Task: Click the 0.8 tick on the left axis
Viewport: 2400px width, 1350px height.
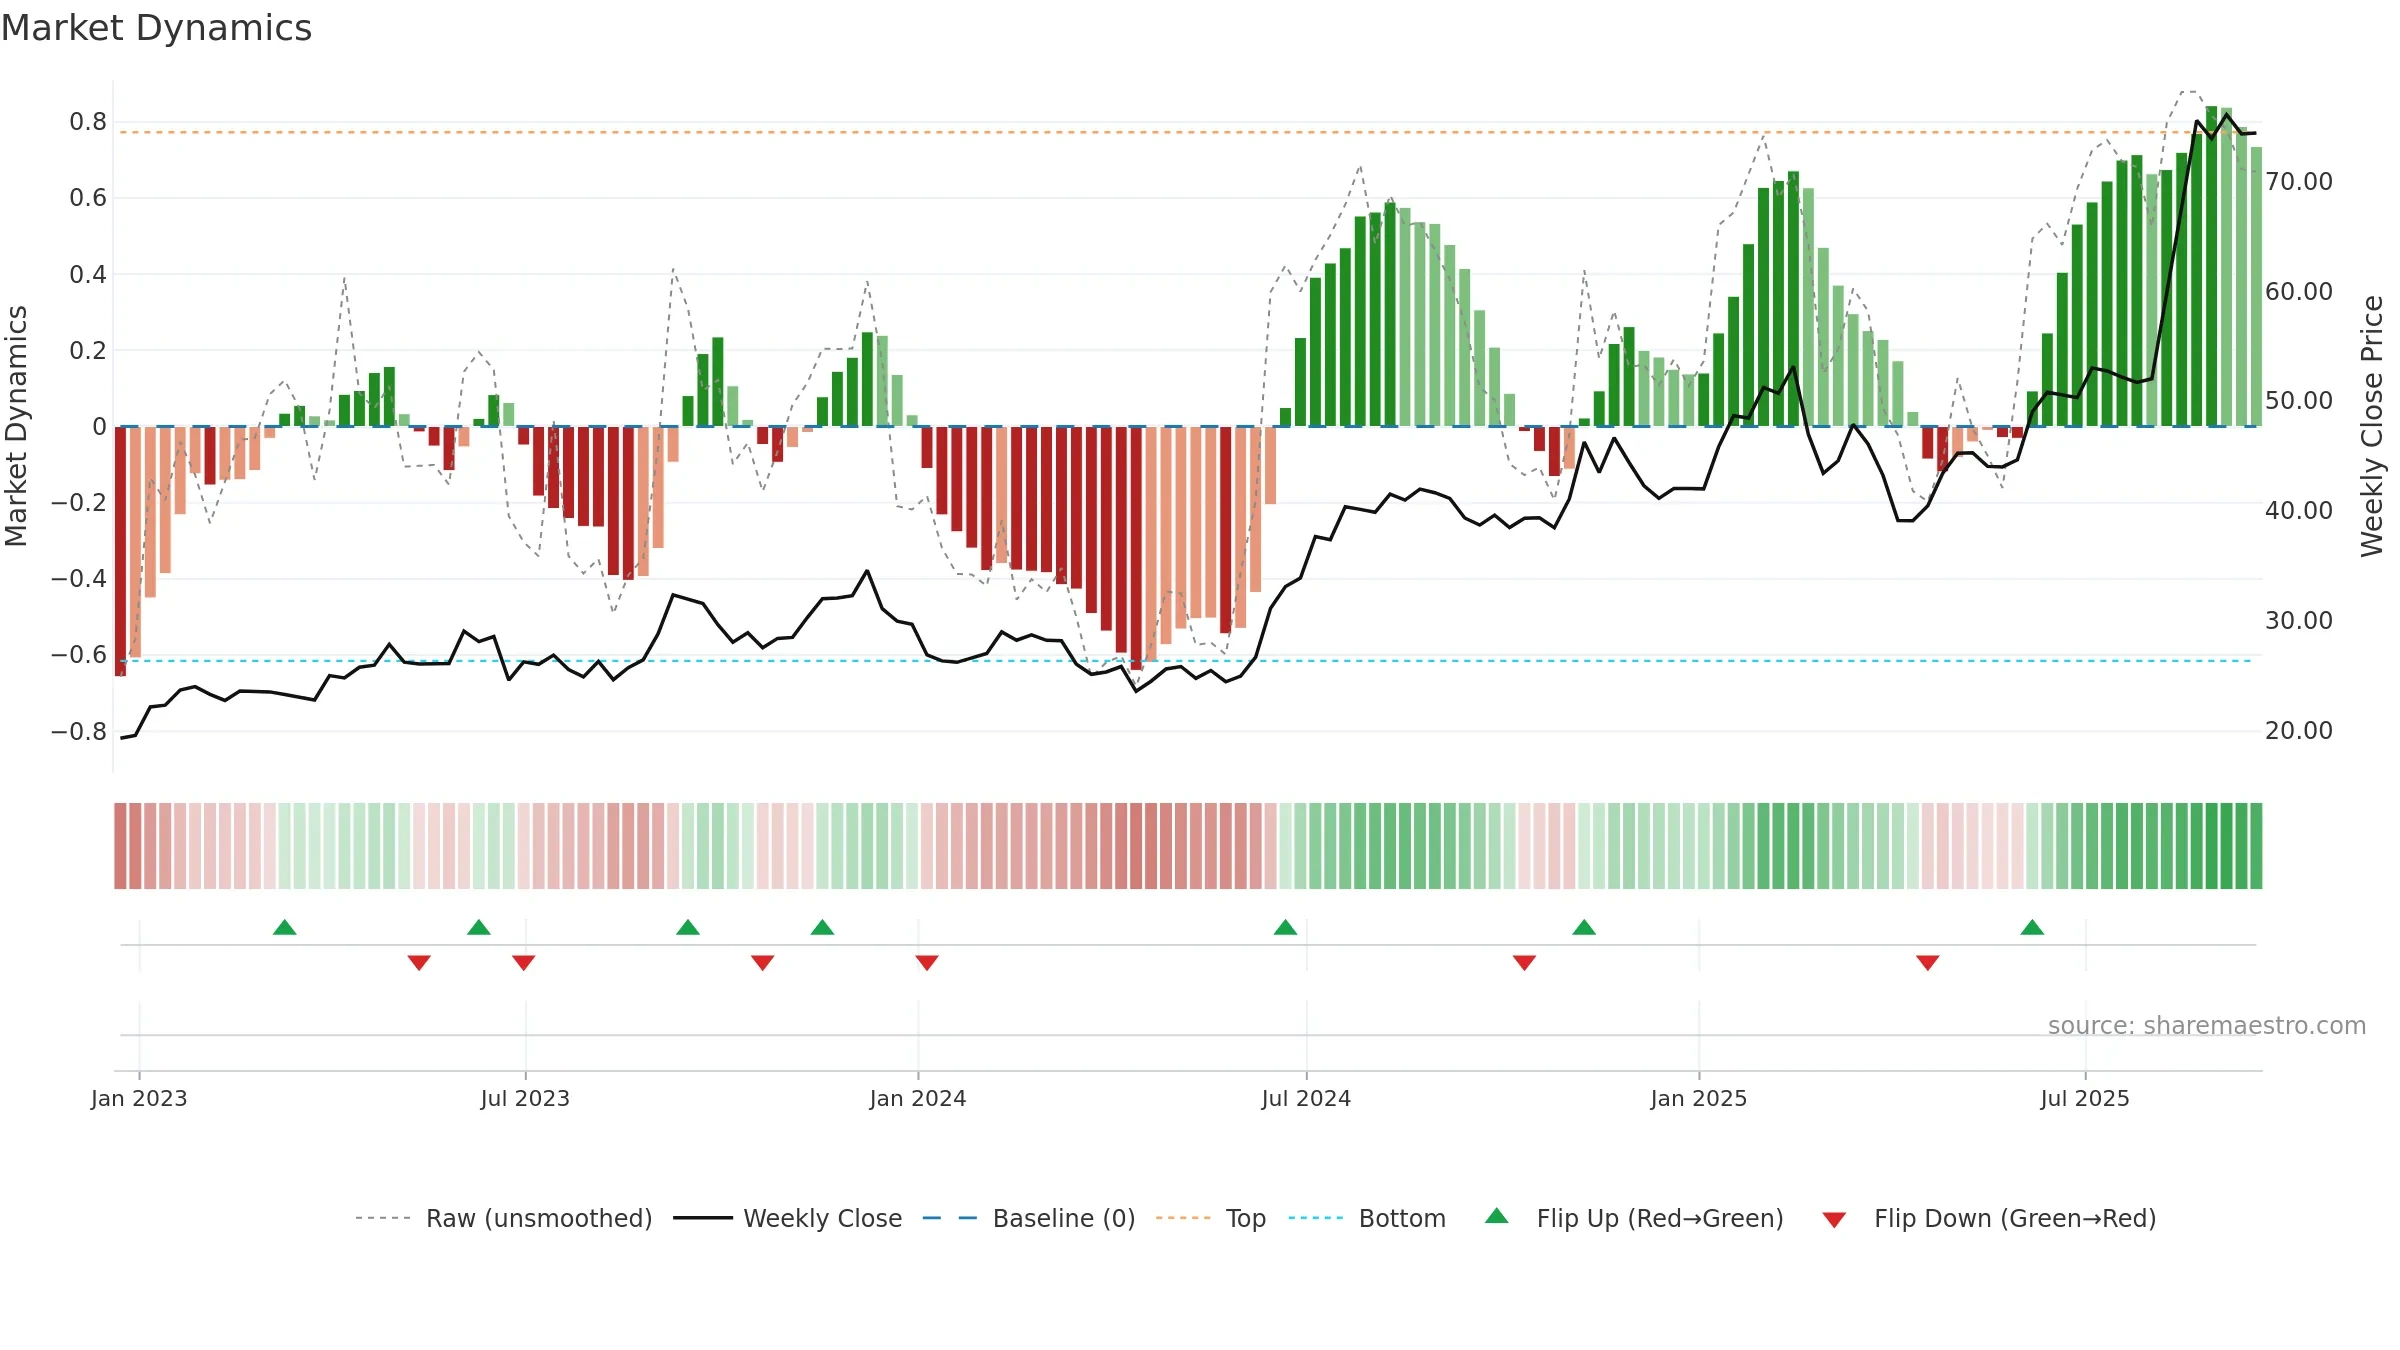Action: click(88, 122)
